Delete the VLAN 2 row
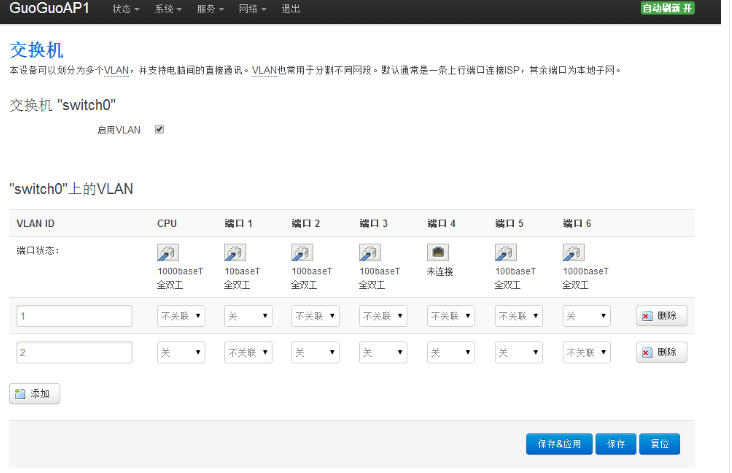The width and height of the screenshot is (732, 473). point(662,353)
